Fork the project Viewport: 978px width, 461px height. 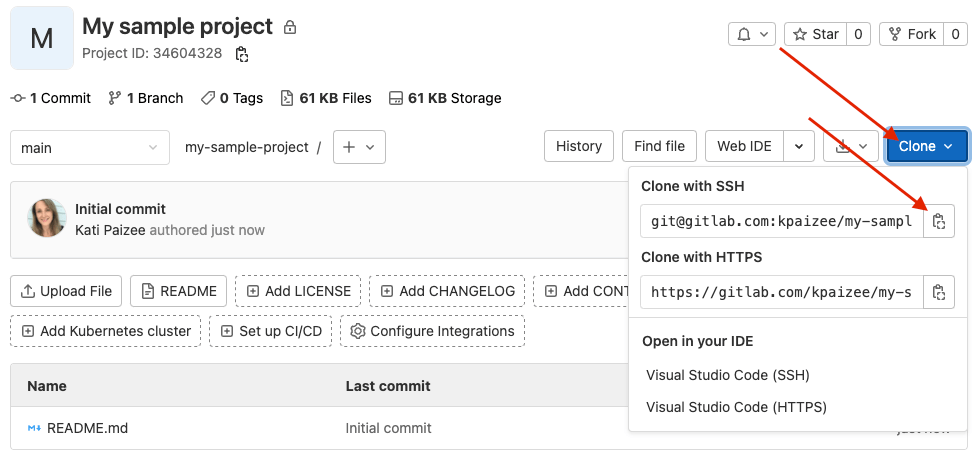911,34
